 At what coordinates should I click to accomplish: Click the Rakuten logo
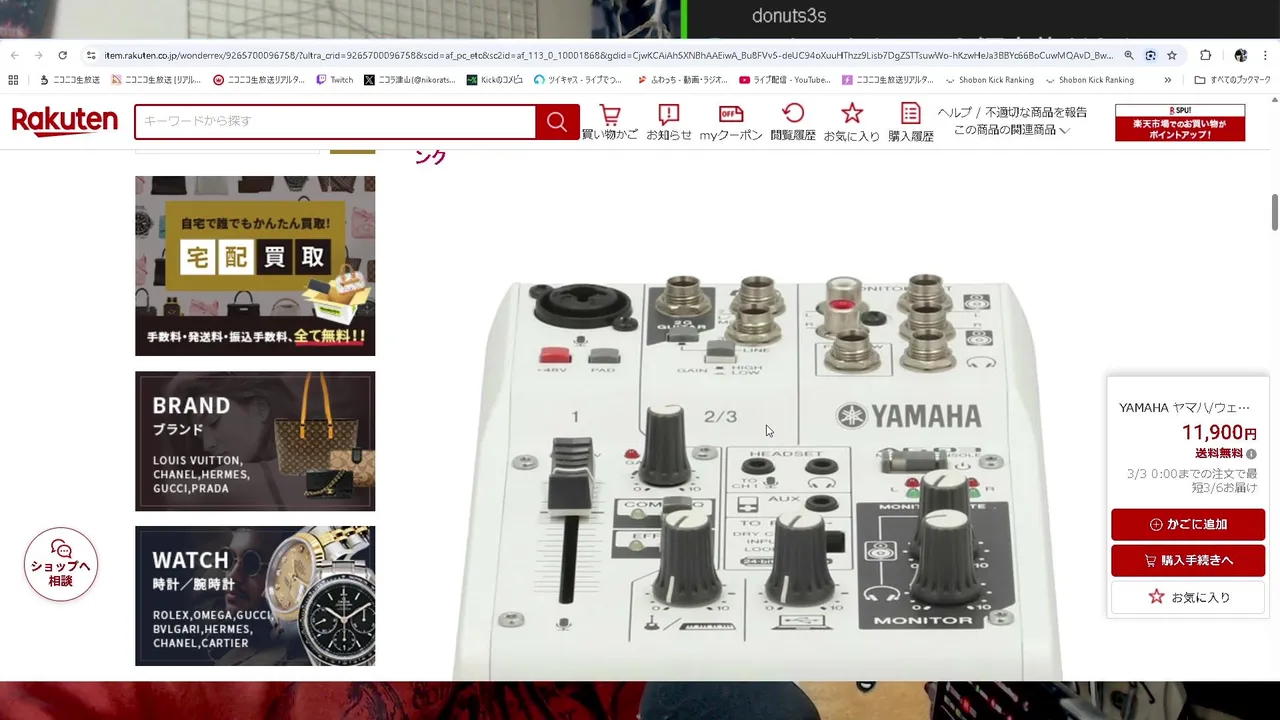[x=65, y=121]
